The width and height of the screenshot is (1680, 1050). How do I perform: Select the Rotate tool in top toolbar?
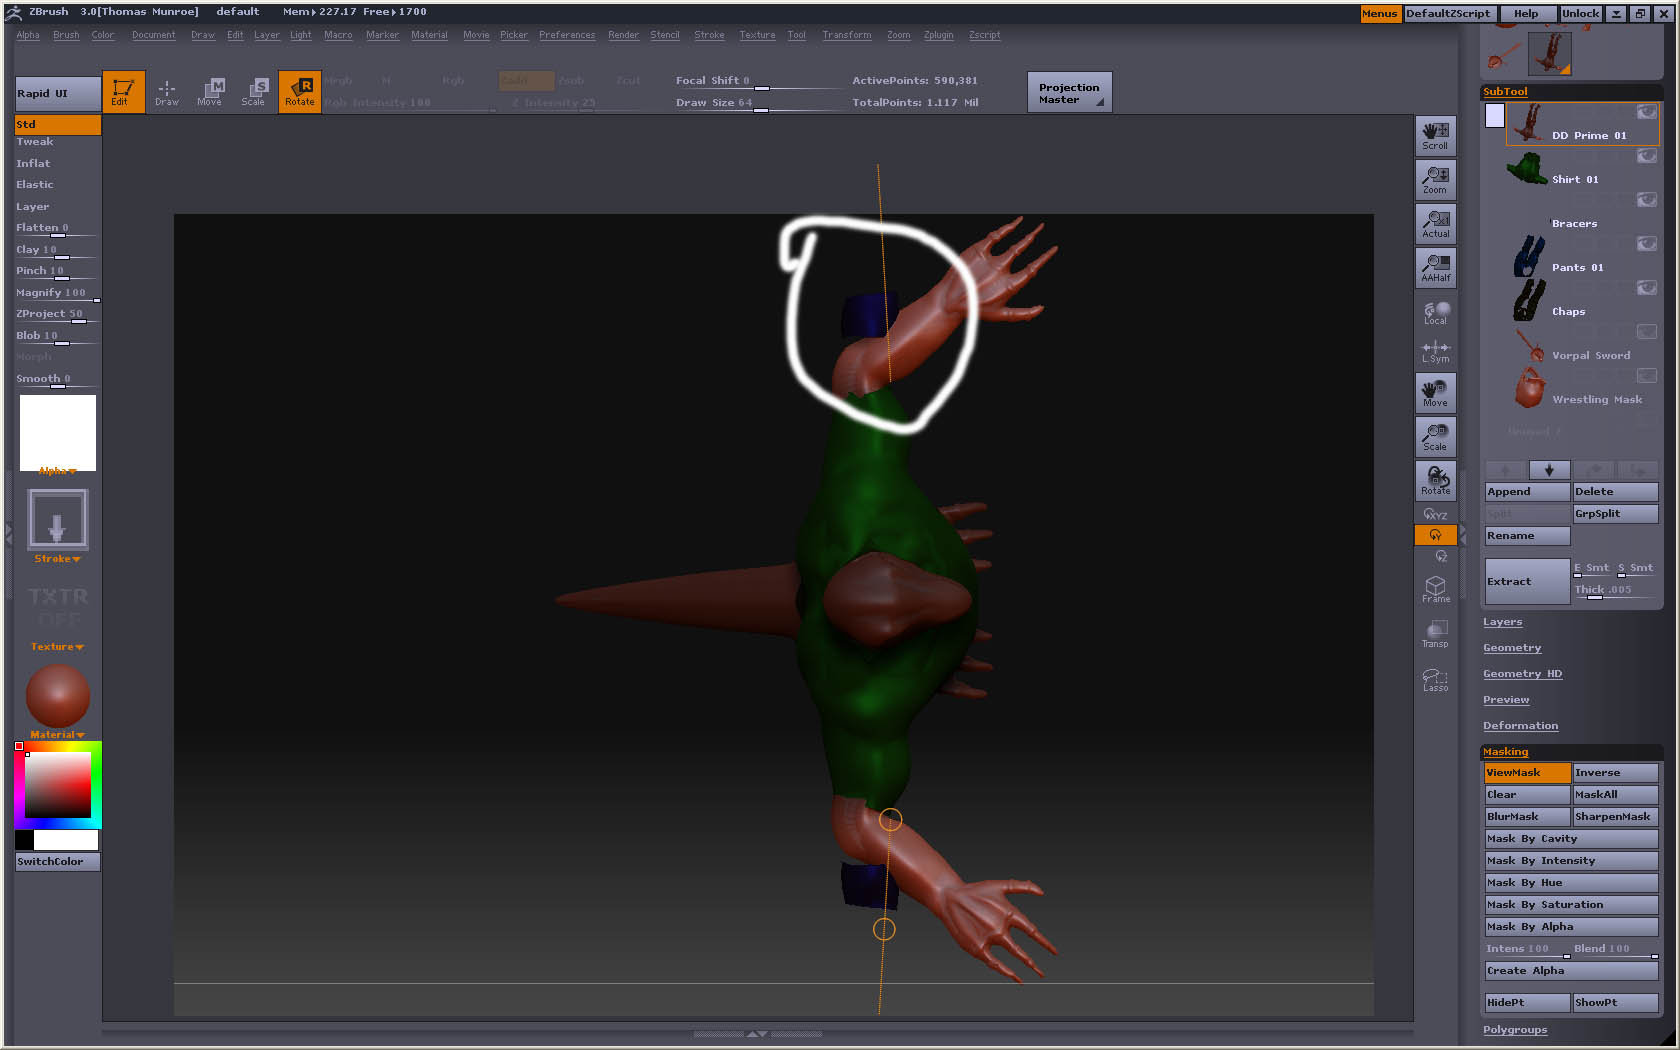[299, 92]
